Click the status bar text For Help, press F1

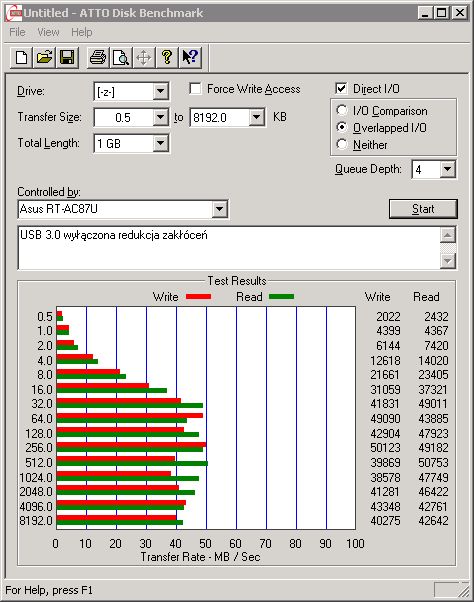click(49, 590)
